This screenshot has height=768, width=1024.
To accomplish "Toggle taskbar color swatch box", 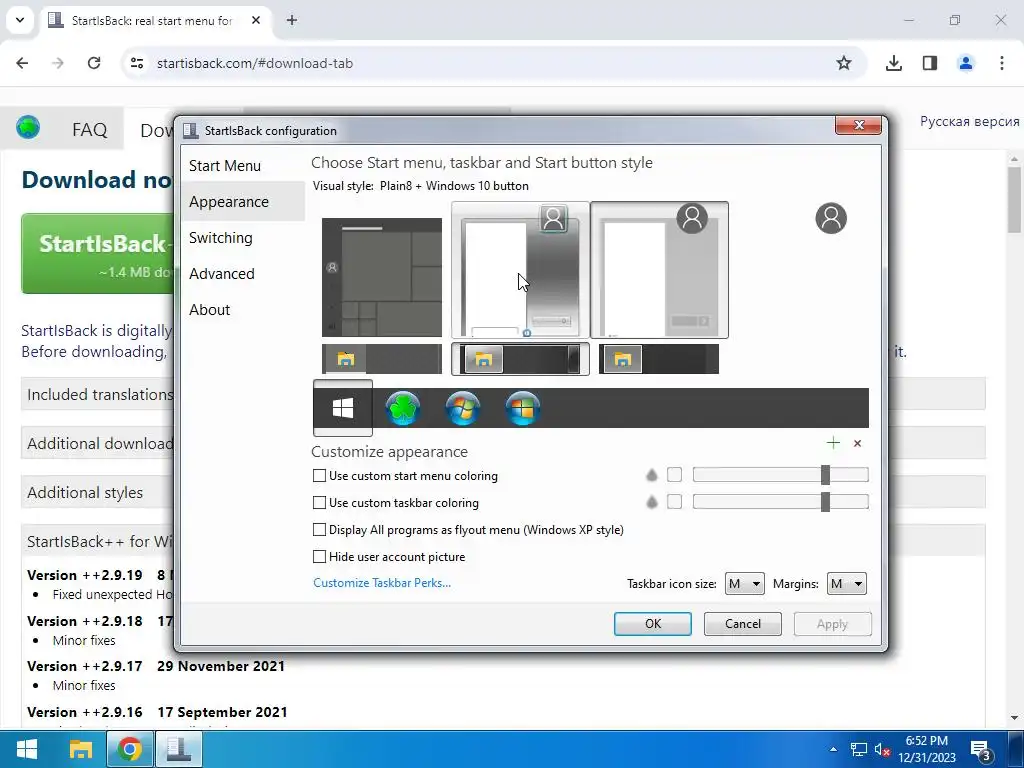I will pos(675,502).
